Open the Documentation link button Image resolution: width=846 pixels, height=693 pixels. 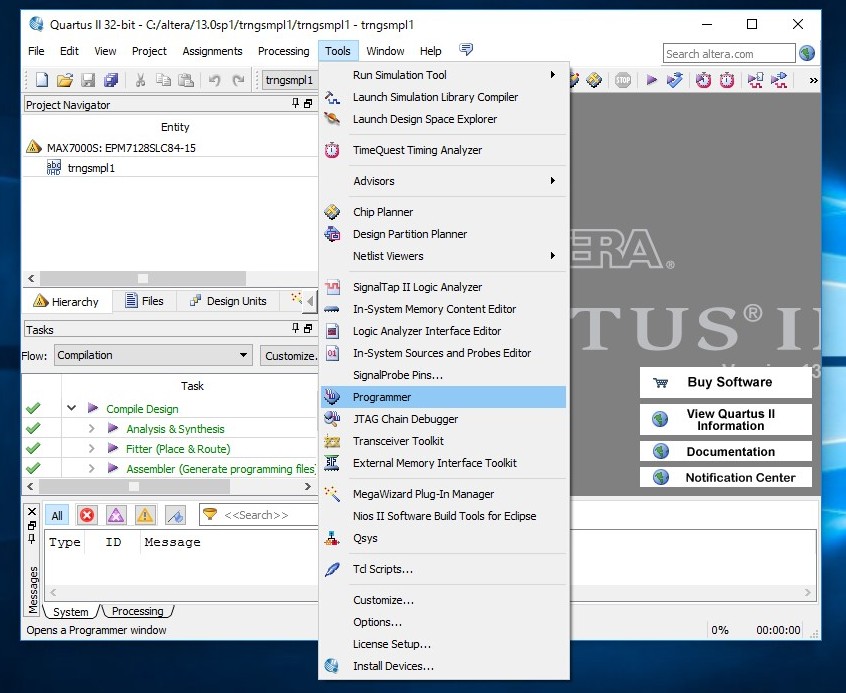726,451
